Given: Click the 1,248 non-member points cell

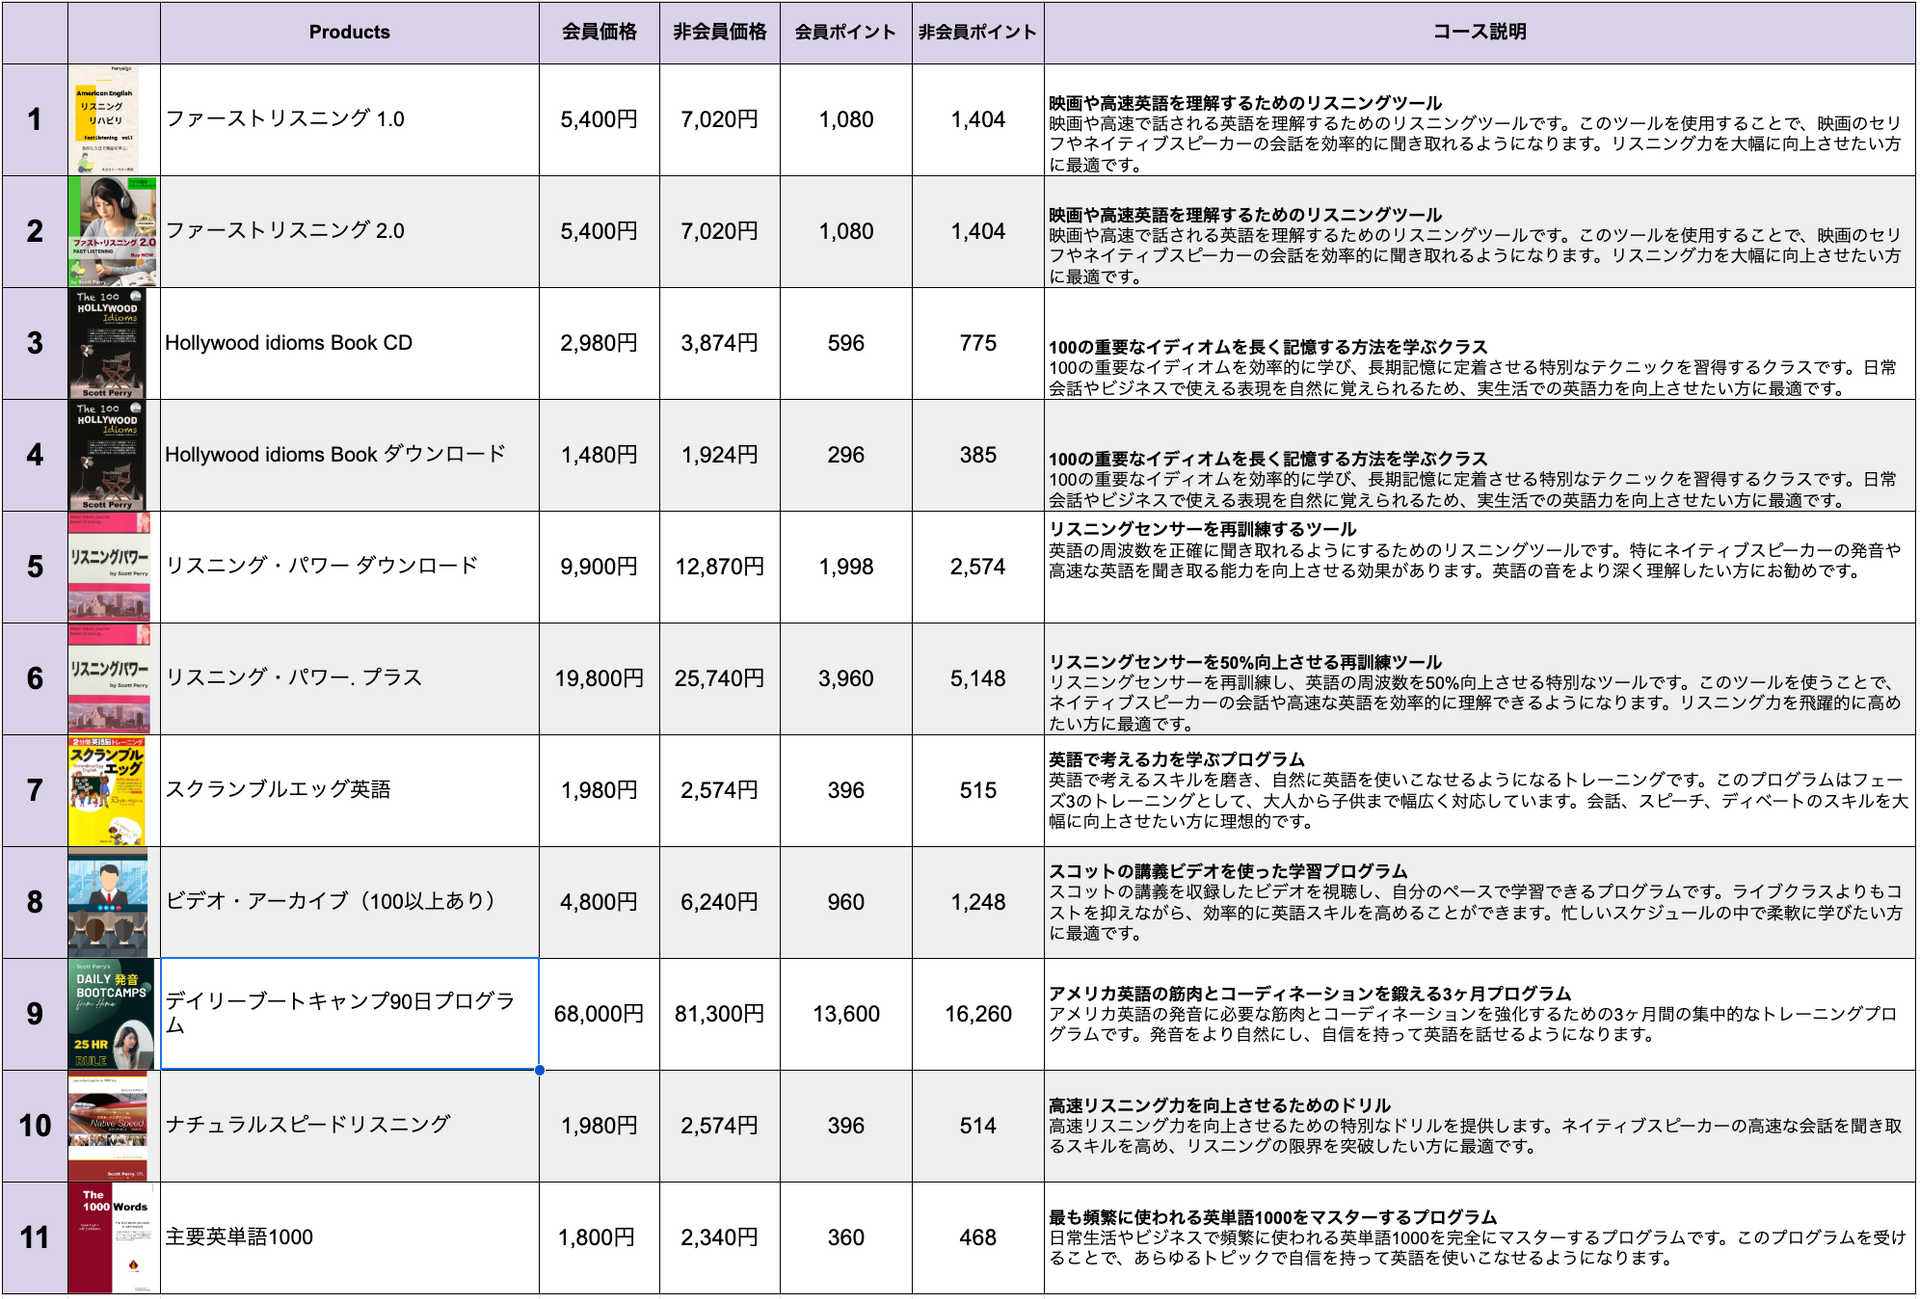Looking at the screenshot, I should [978, 903].
